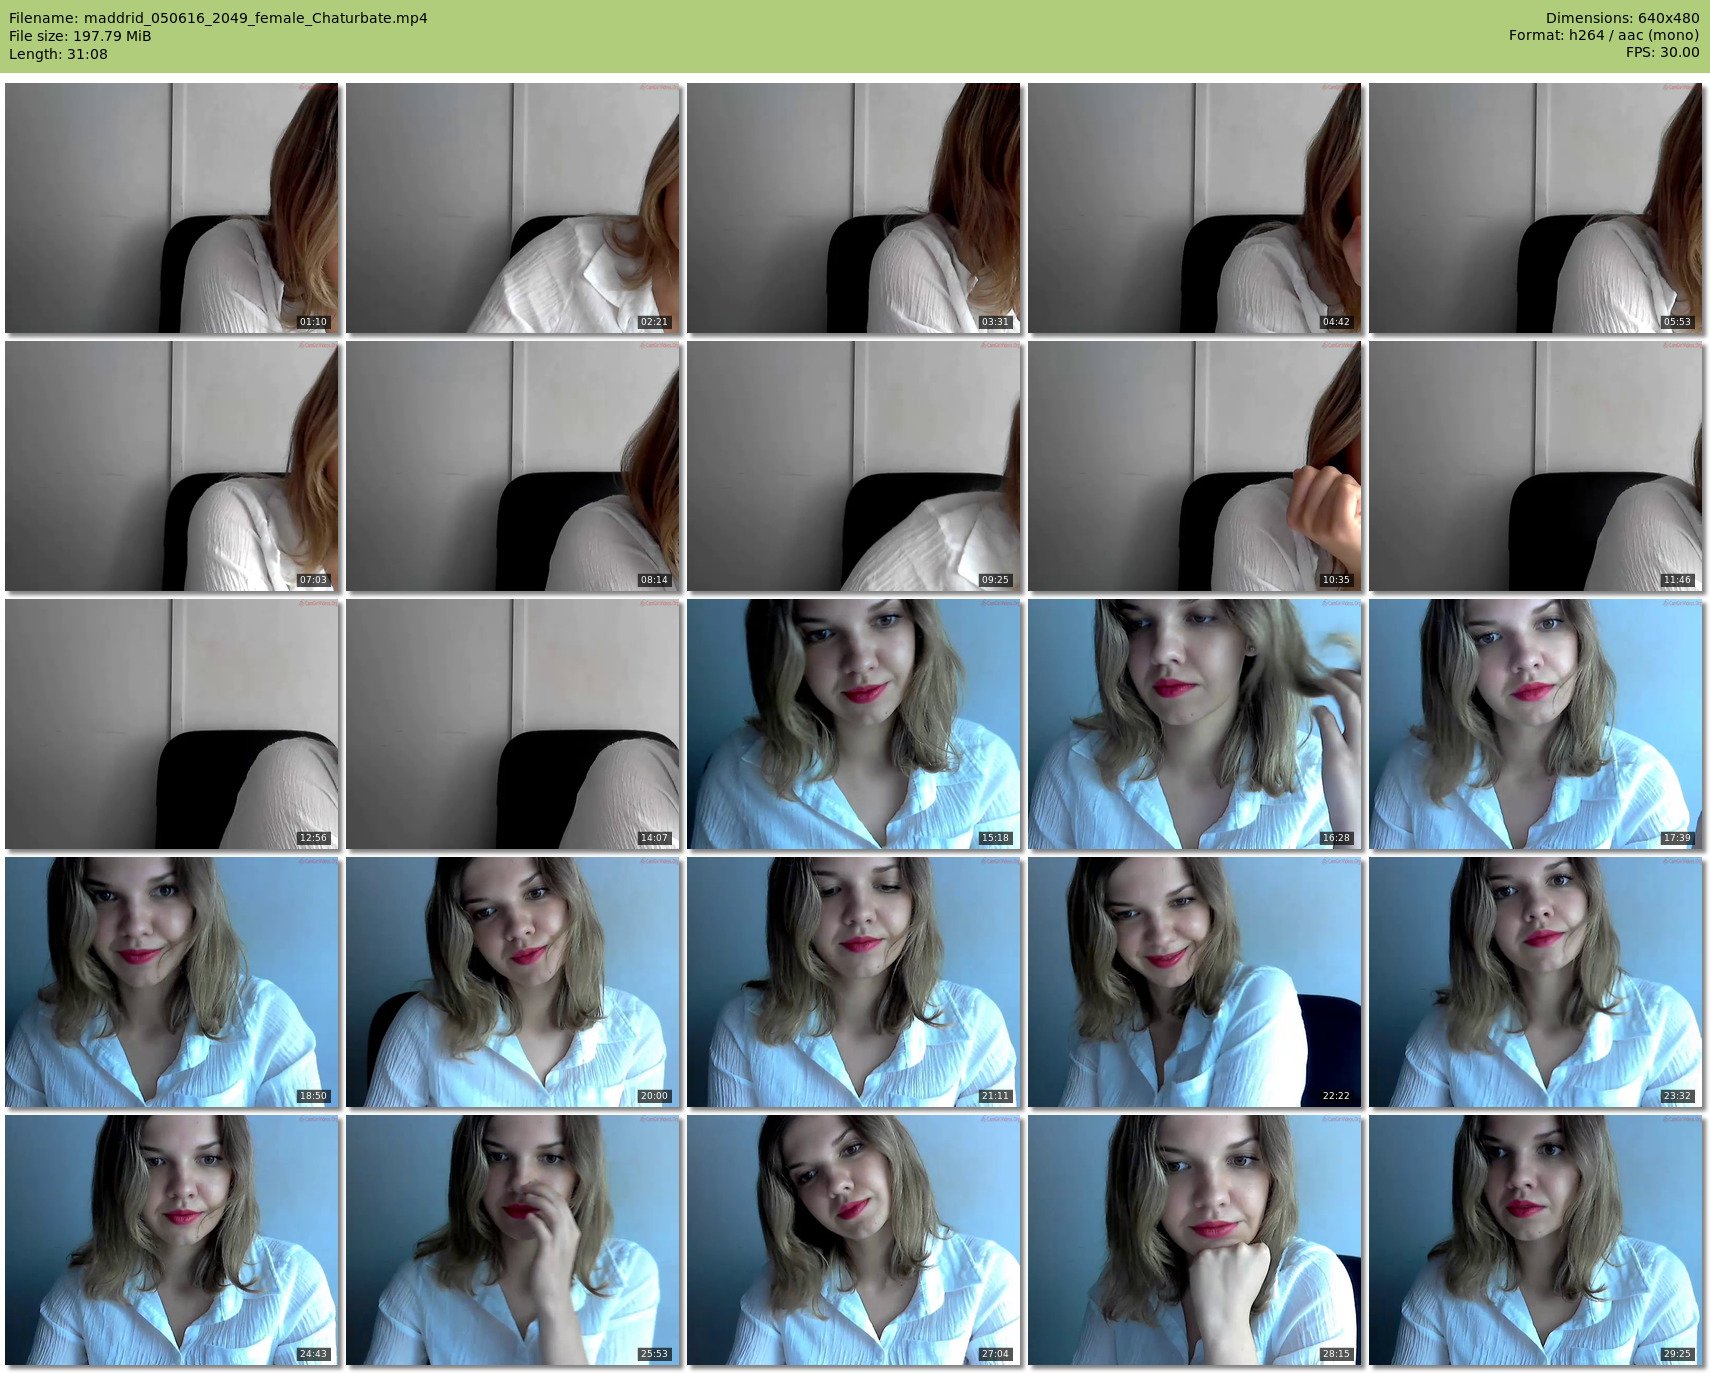Open the thumbnail at 20:00
Image resolution: width=1710 pixels, height=1373 pixels.
point(513,982)
